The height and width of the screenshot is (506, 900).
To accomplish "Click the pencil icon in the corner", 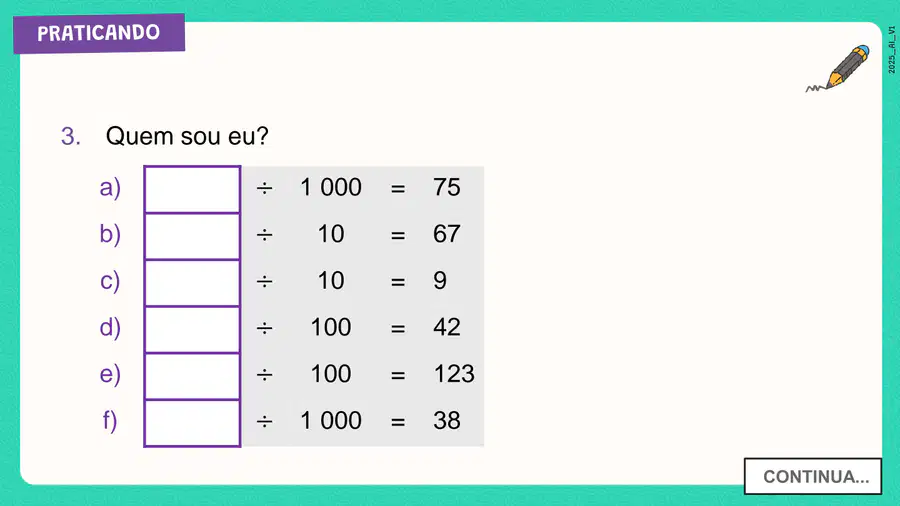I will [x=839, y=68].
